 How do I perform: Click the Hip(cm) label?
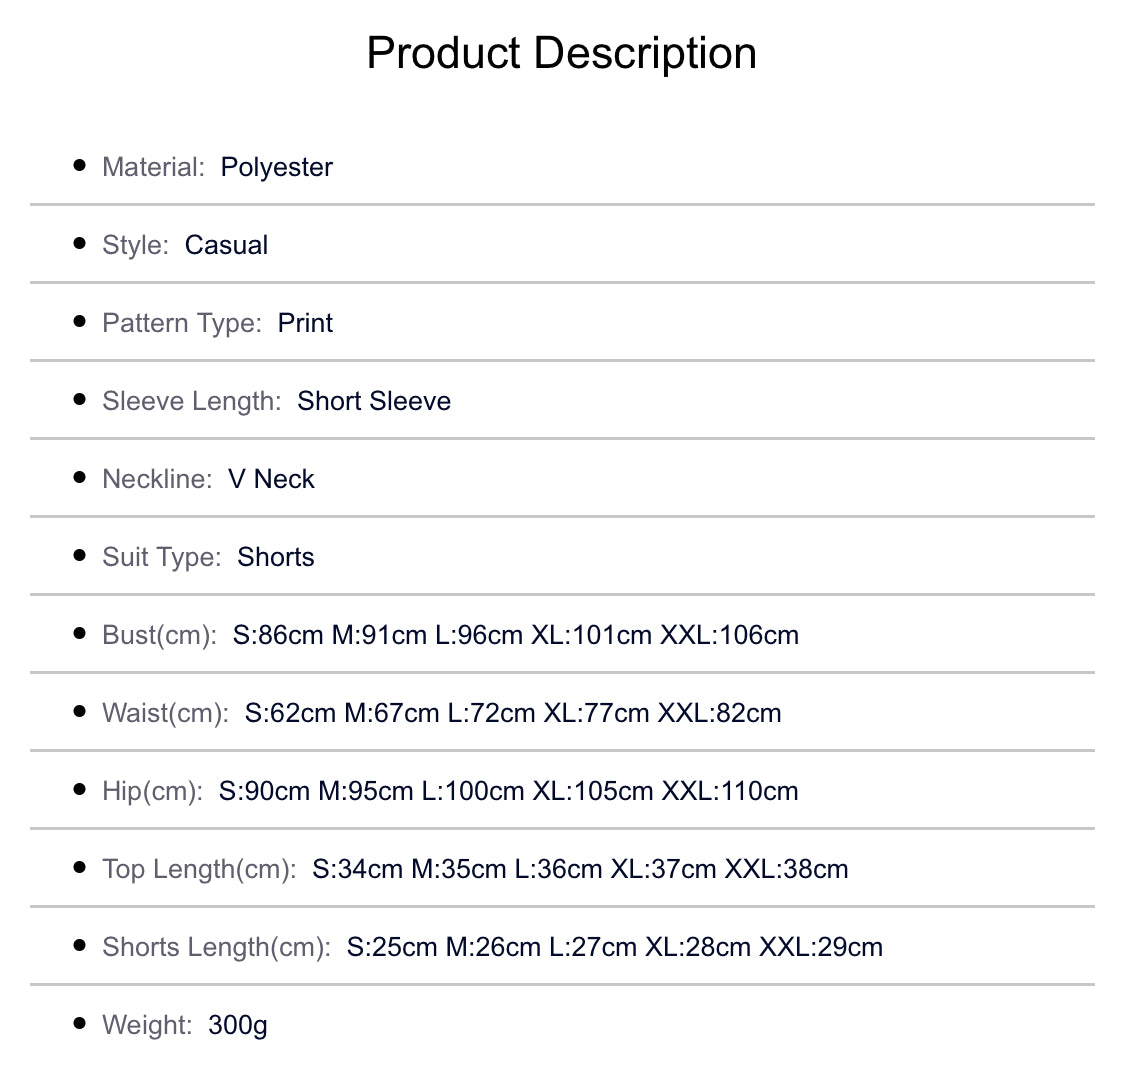click(152, 791)
